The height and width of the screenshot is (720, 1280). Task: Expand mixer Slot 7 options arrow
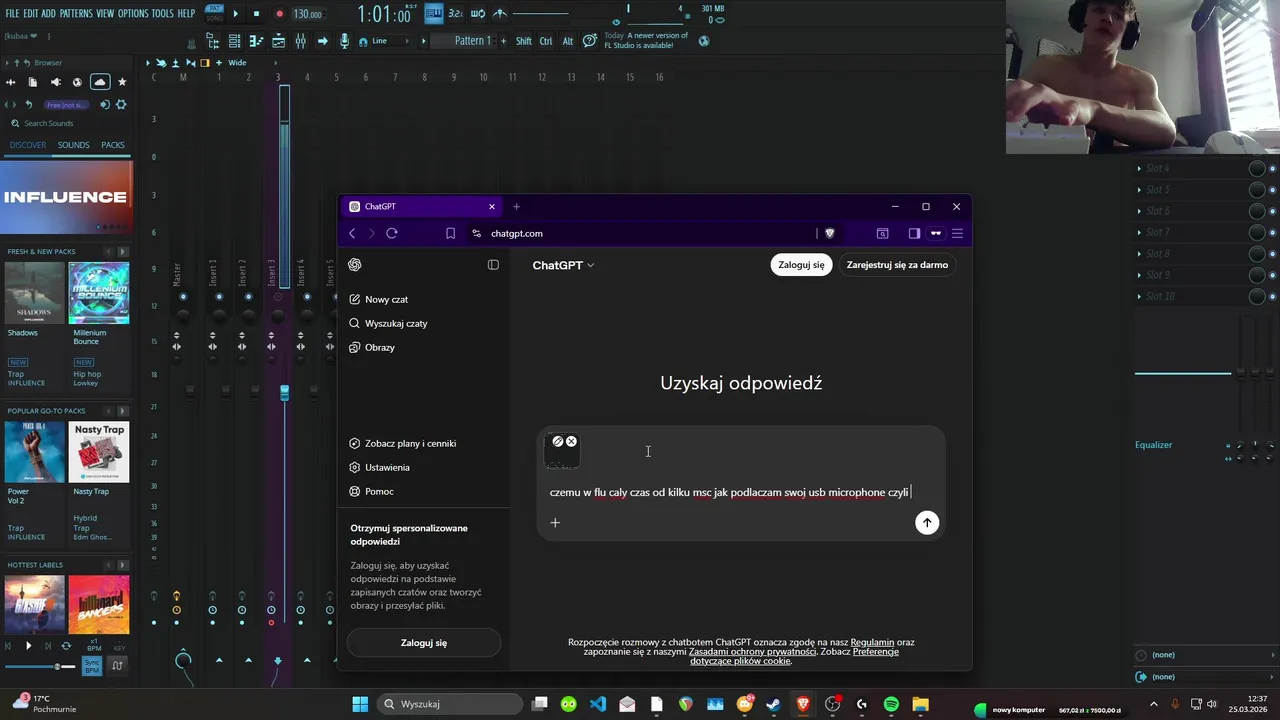pos(1139,232)
